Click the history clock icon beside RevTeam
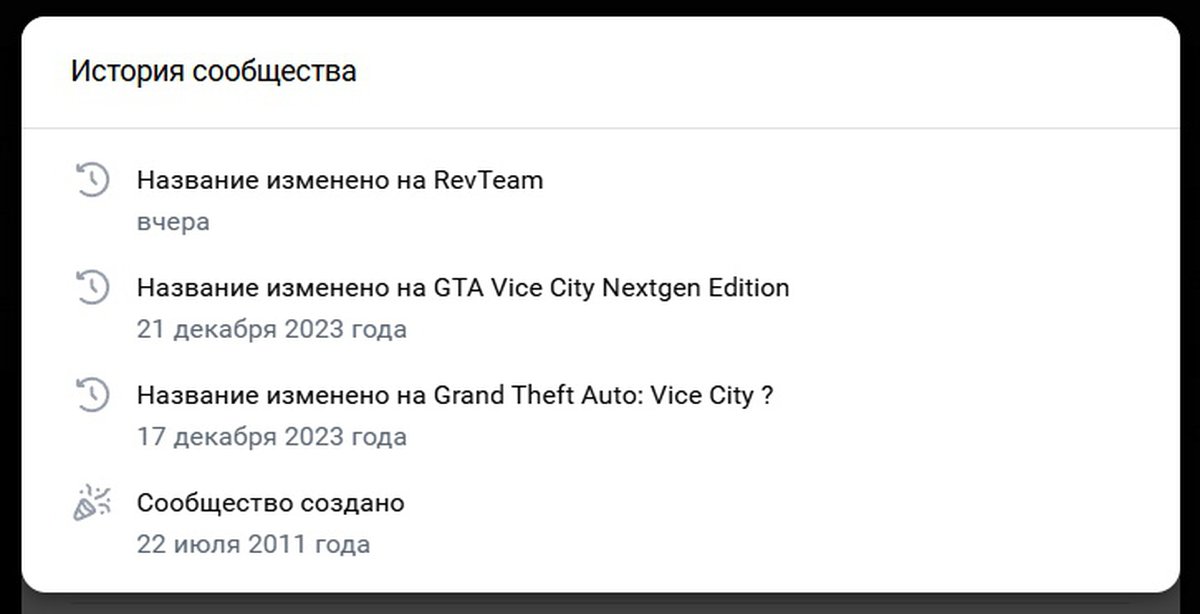 pyautogui.click(x=91, y=181)
